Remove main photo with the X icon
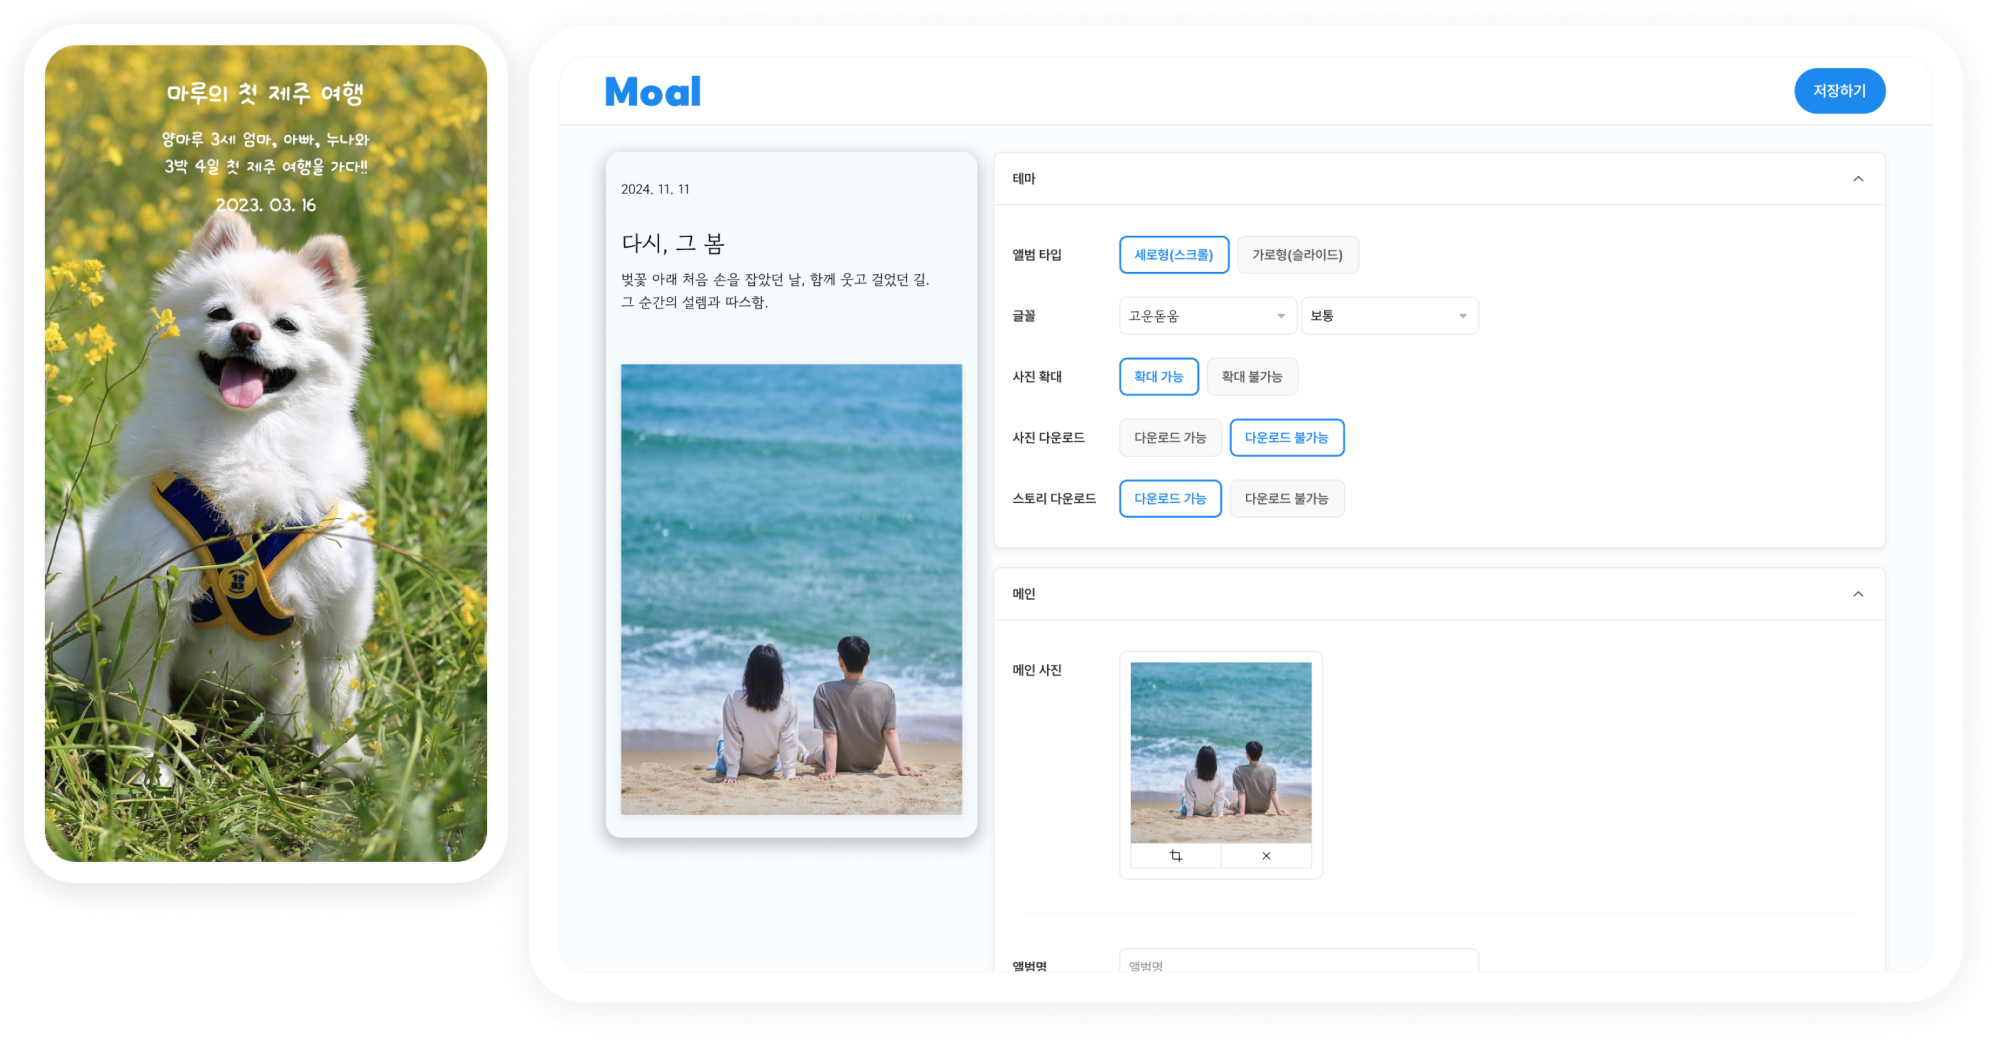This screenshot has height=1040, width=2000. [1266, 856]
